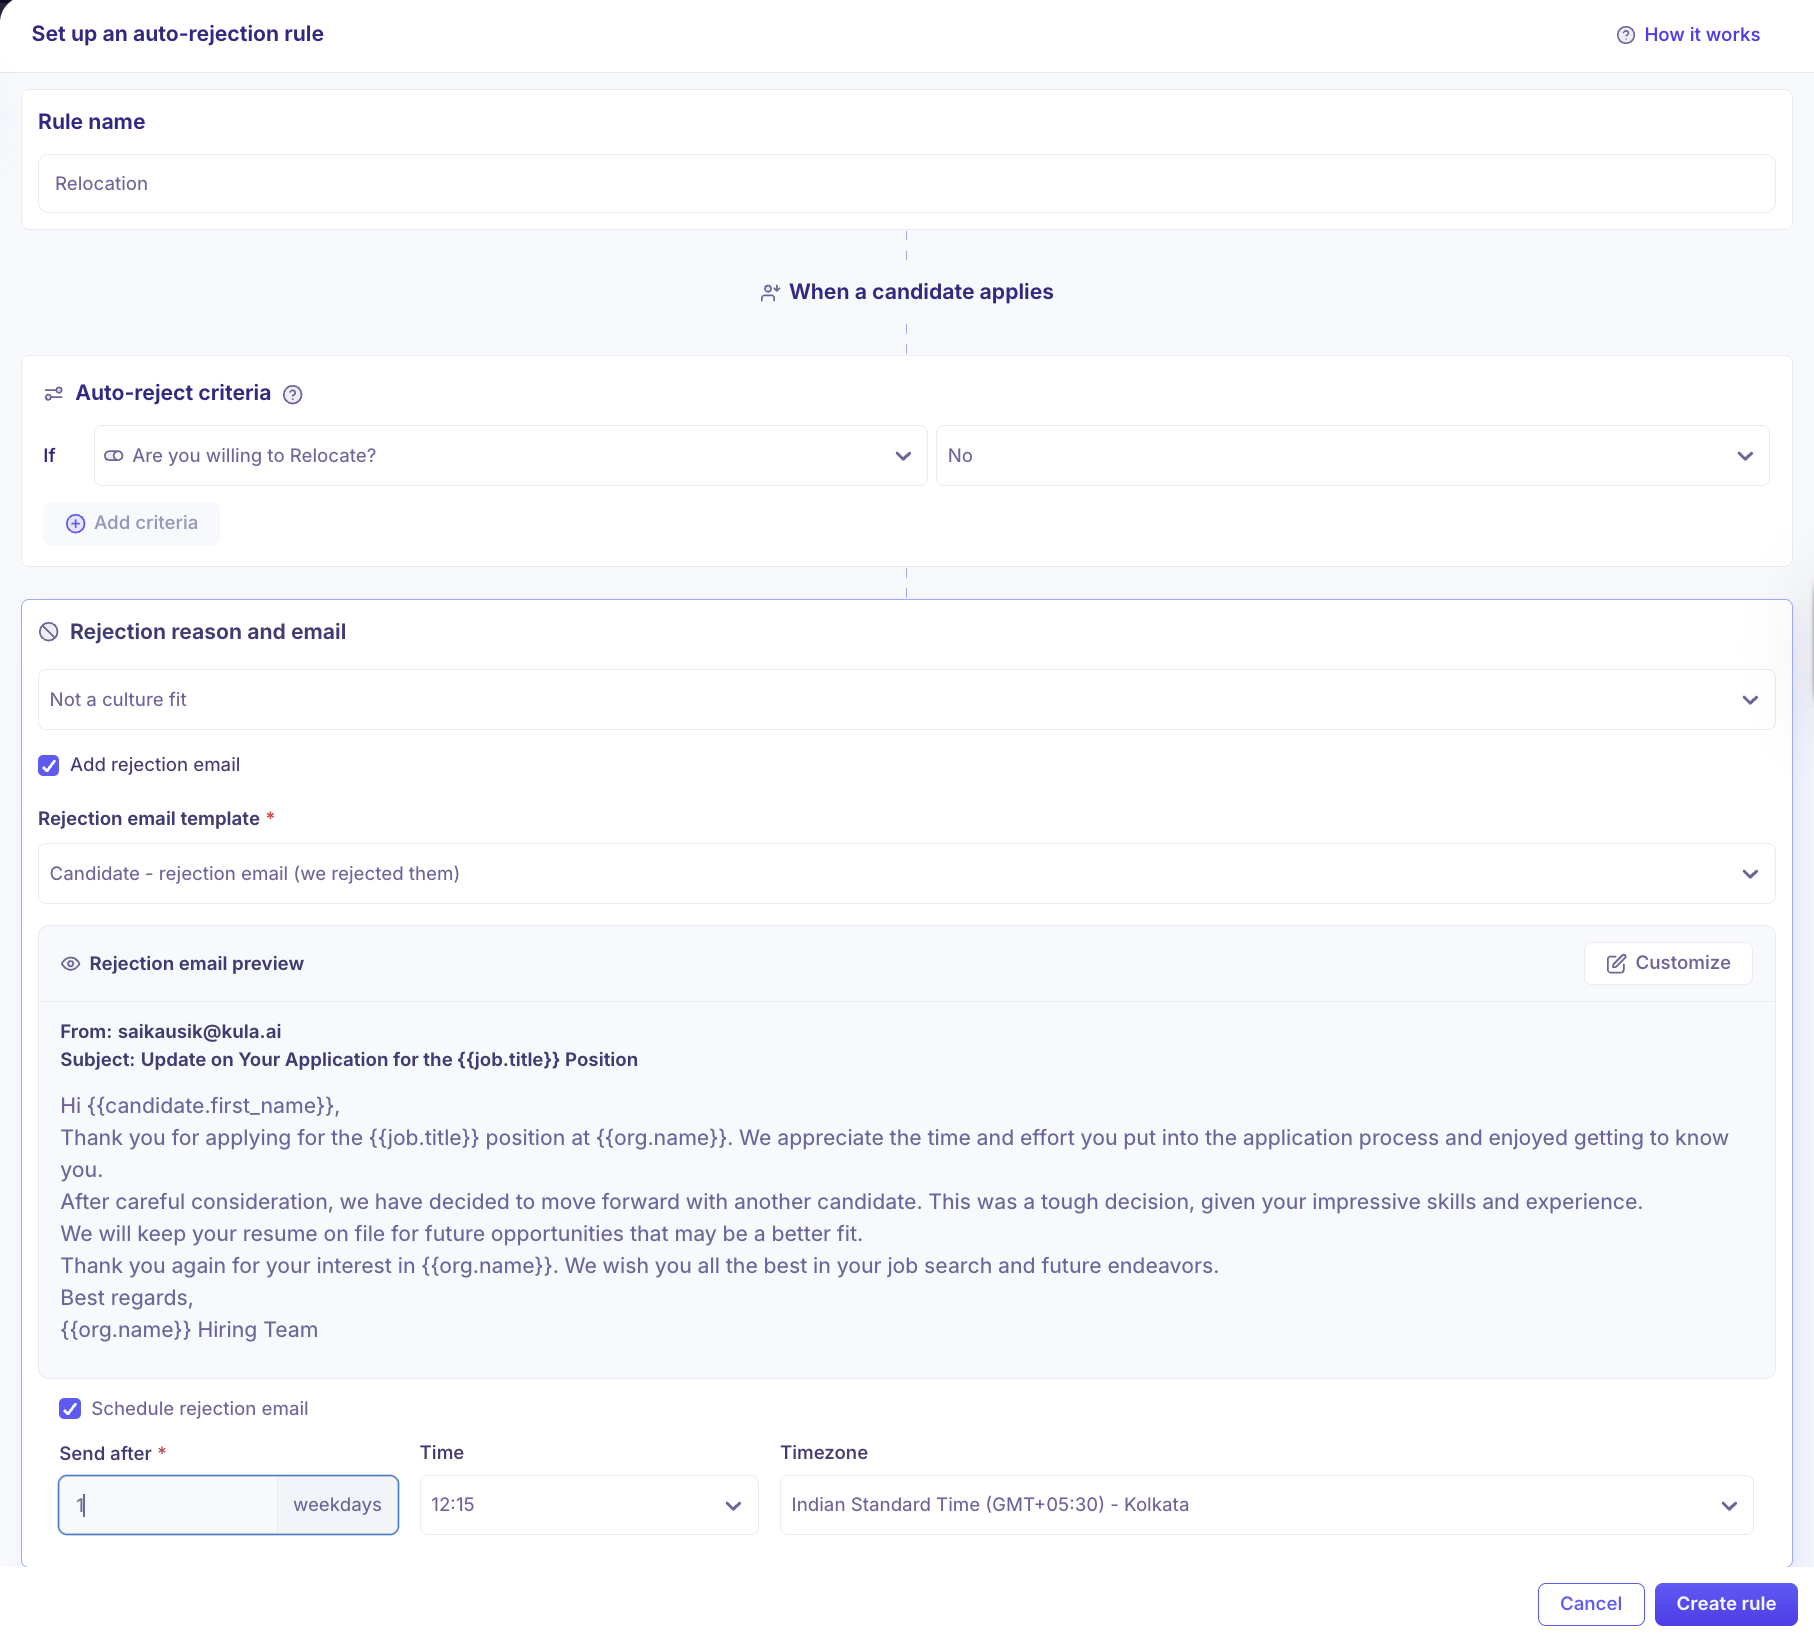Image resolution: width=1814 pixels, height=1642 pixels.
Task: Open the rejection reason dropdown showing Not a culture fit
Action: pos(906,699)
